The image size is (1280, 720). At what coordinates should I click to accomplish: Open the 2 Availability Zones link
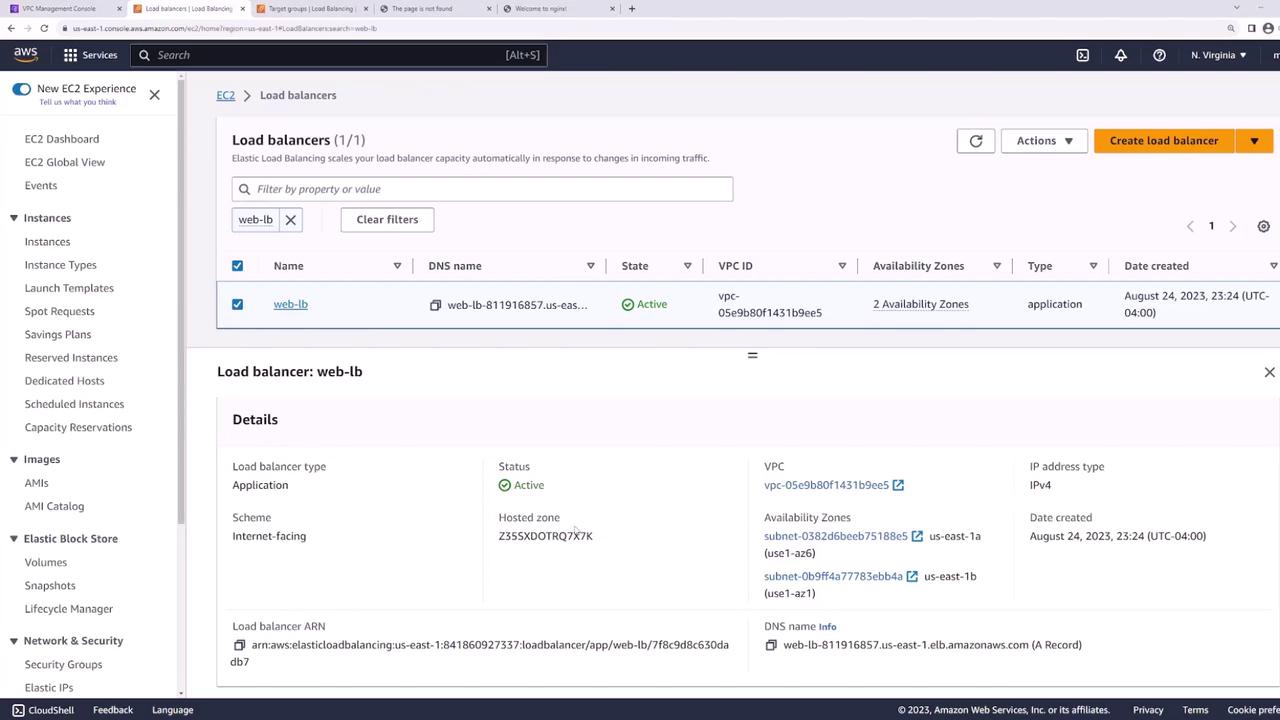(x=921, y=304)
